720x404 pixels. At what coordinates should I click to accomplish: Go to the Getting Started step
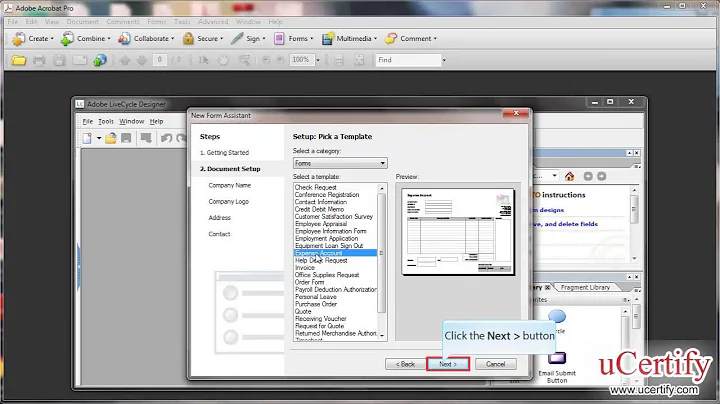225,152
